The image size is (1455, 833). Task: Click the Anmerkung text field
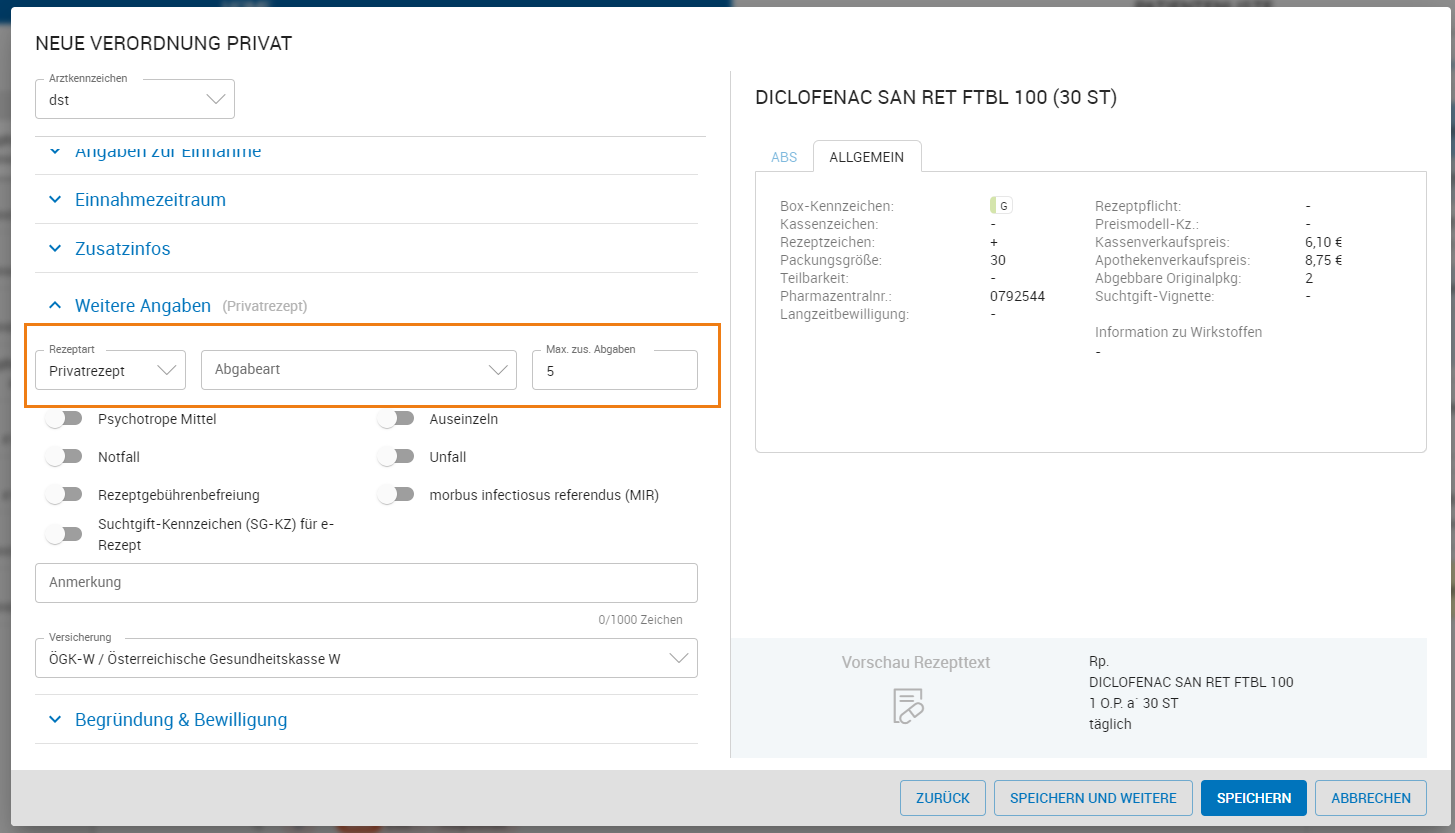[x=366, y=582]
